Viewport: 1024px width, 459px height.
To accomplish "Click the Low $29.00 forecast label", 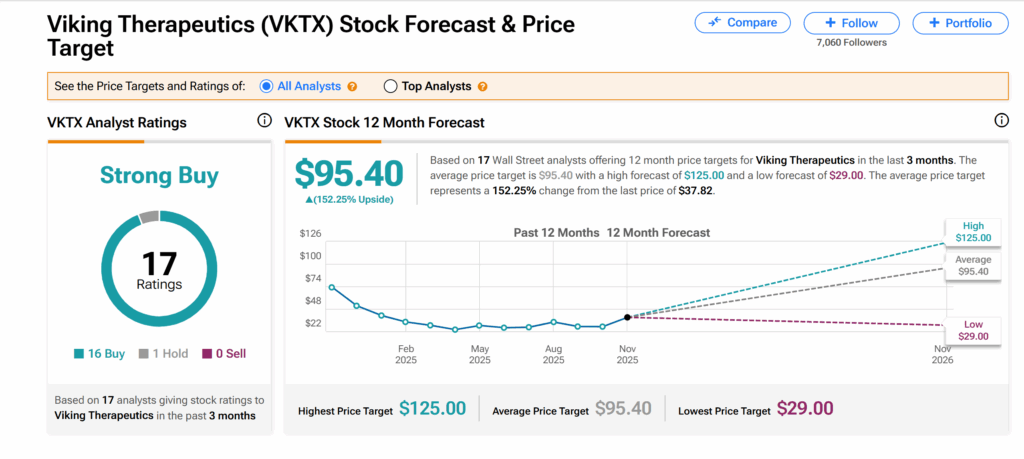I will [972, 330].
